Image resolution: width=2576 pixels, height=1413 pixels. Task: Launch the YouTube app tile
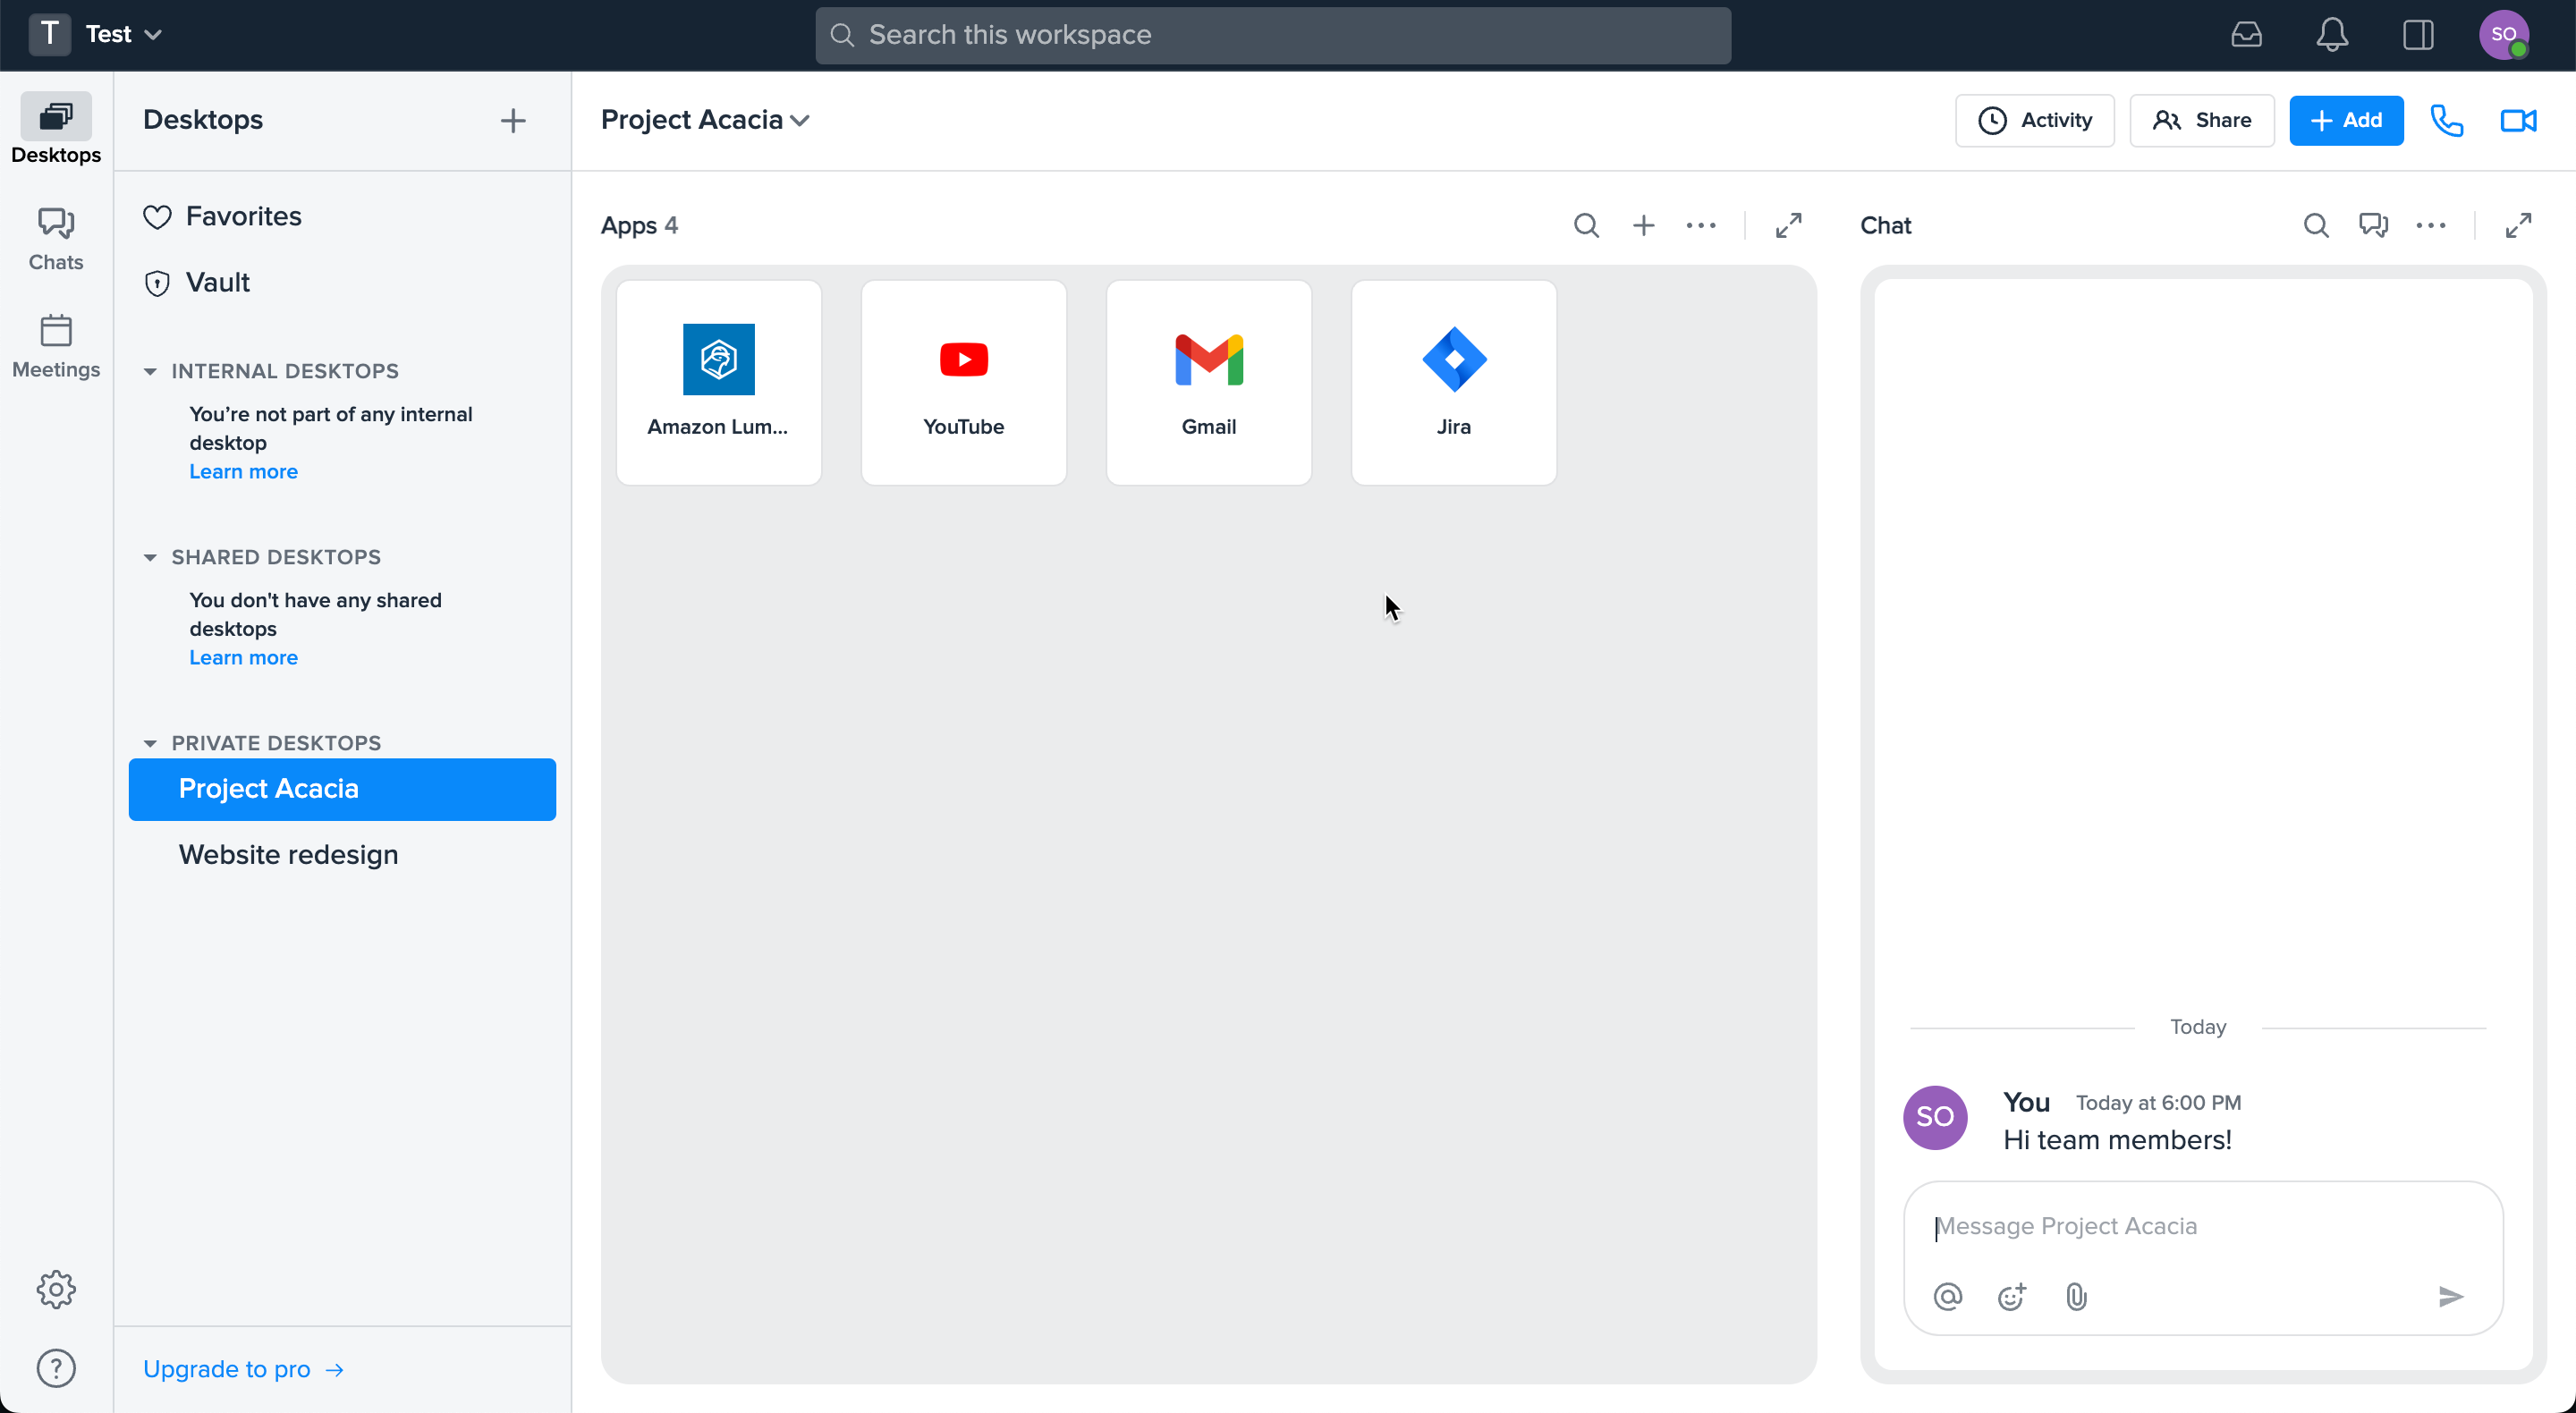coord(964,382)
